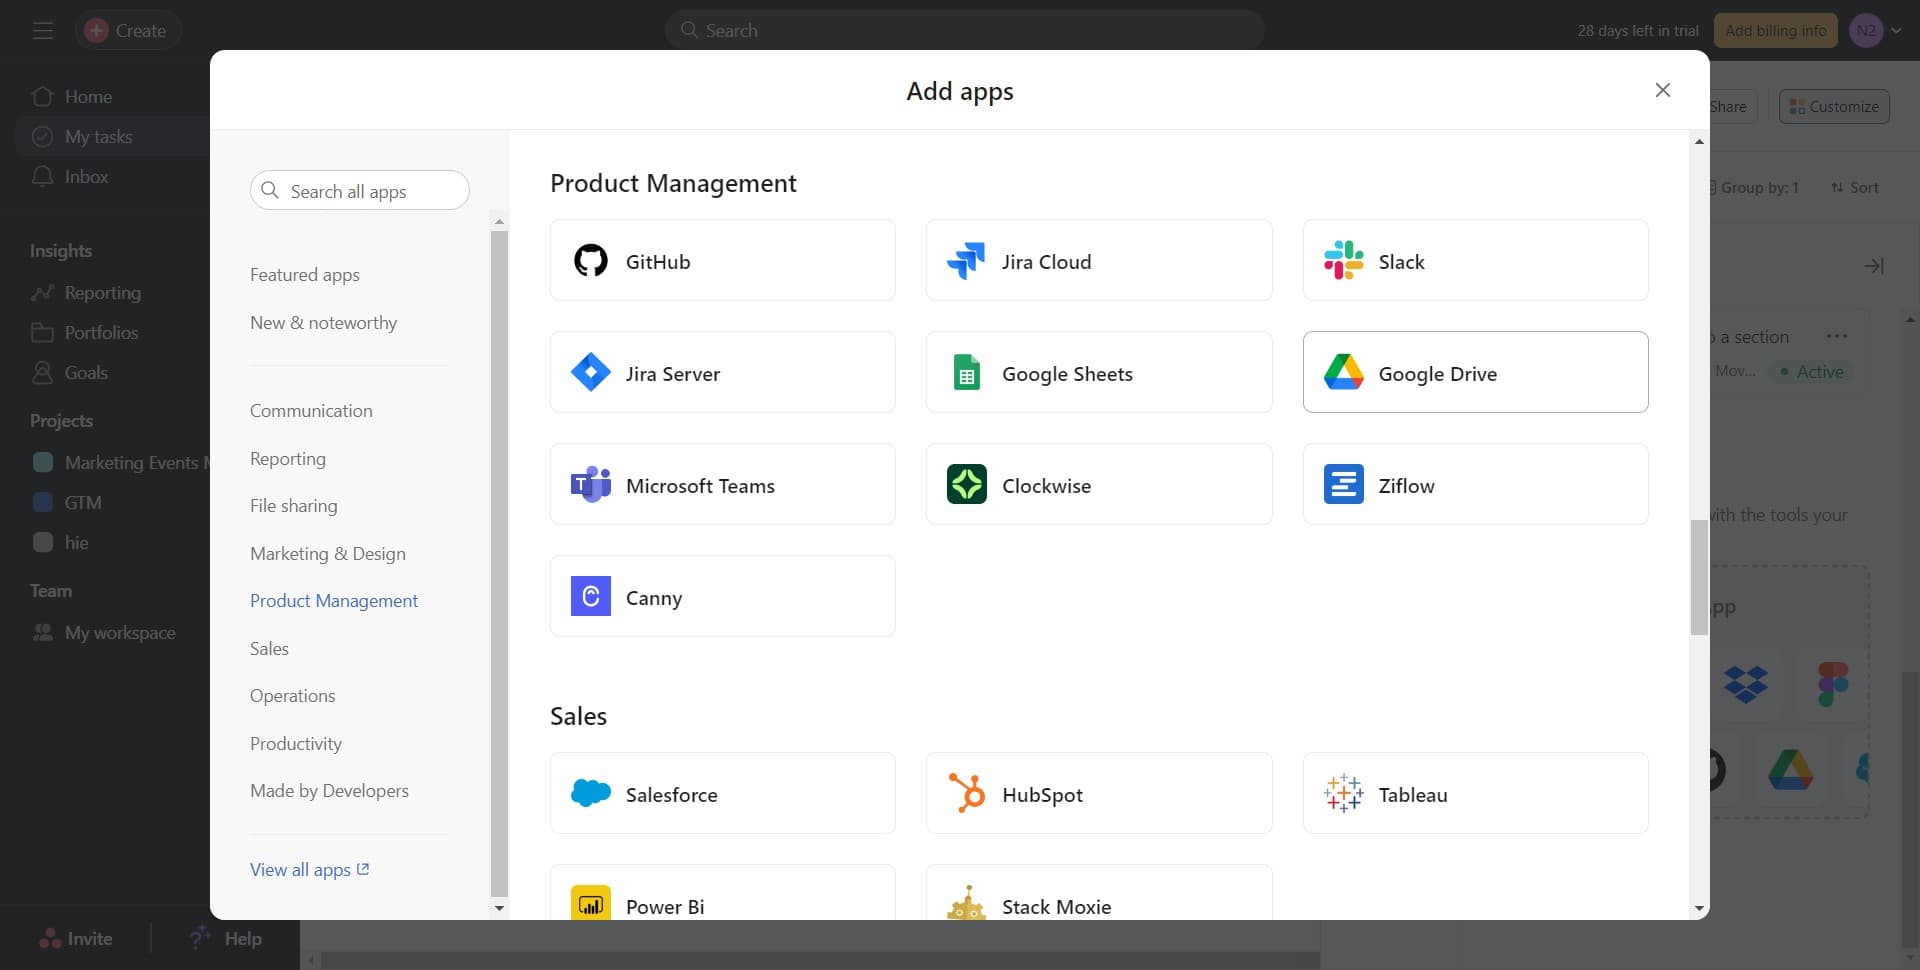Open the Microsoft Teams integration
Image resolution: width=1920 pixels, height=970 pixels.
(722, 484)
